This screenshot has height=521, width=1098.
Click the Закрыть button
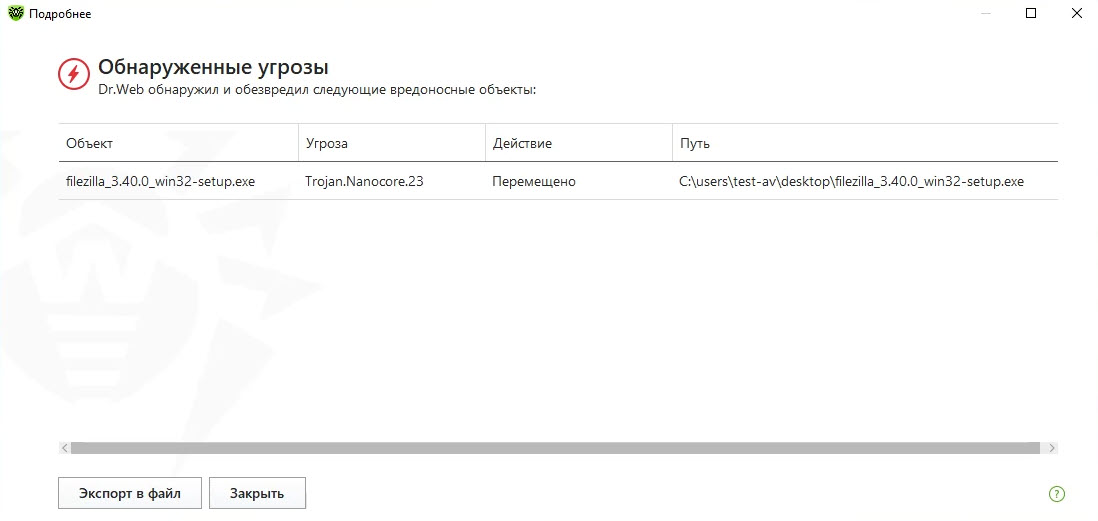[257, 493]
